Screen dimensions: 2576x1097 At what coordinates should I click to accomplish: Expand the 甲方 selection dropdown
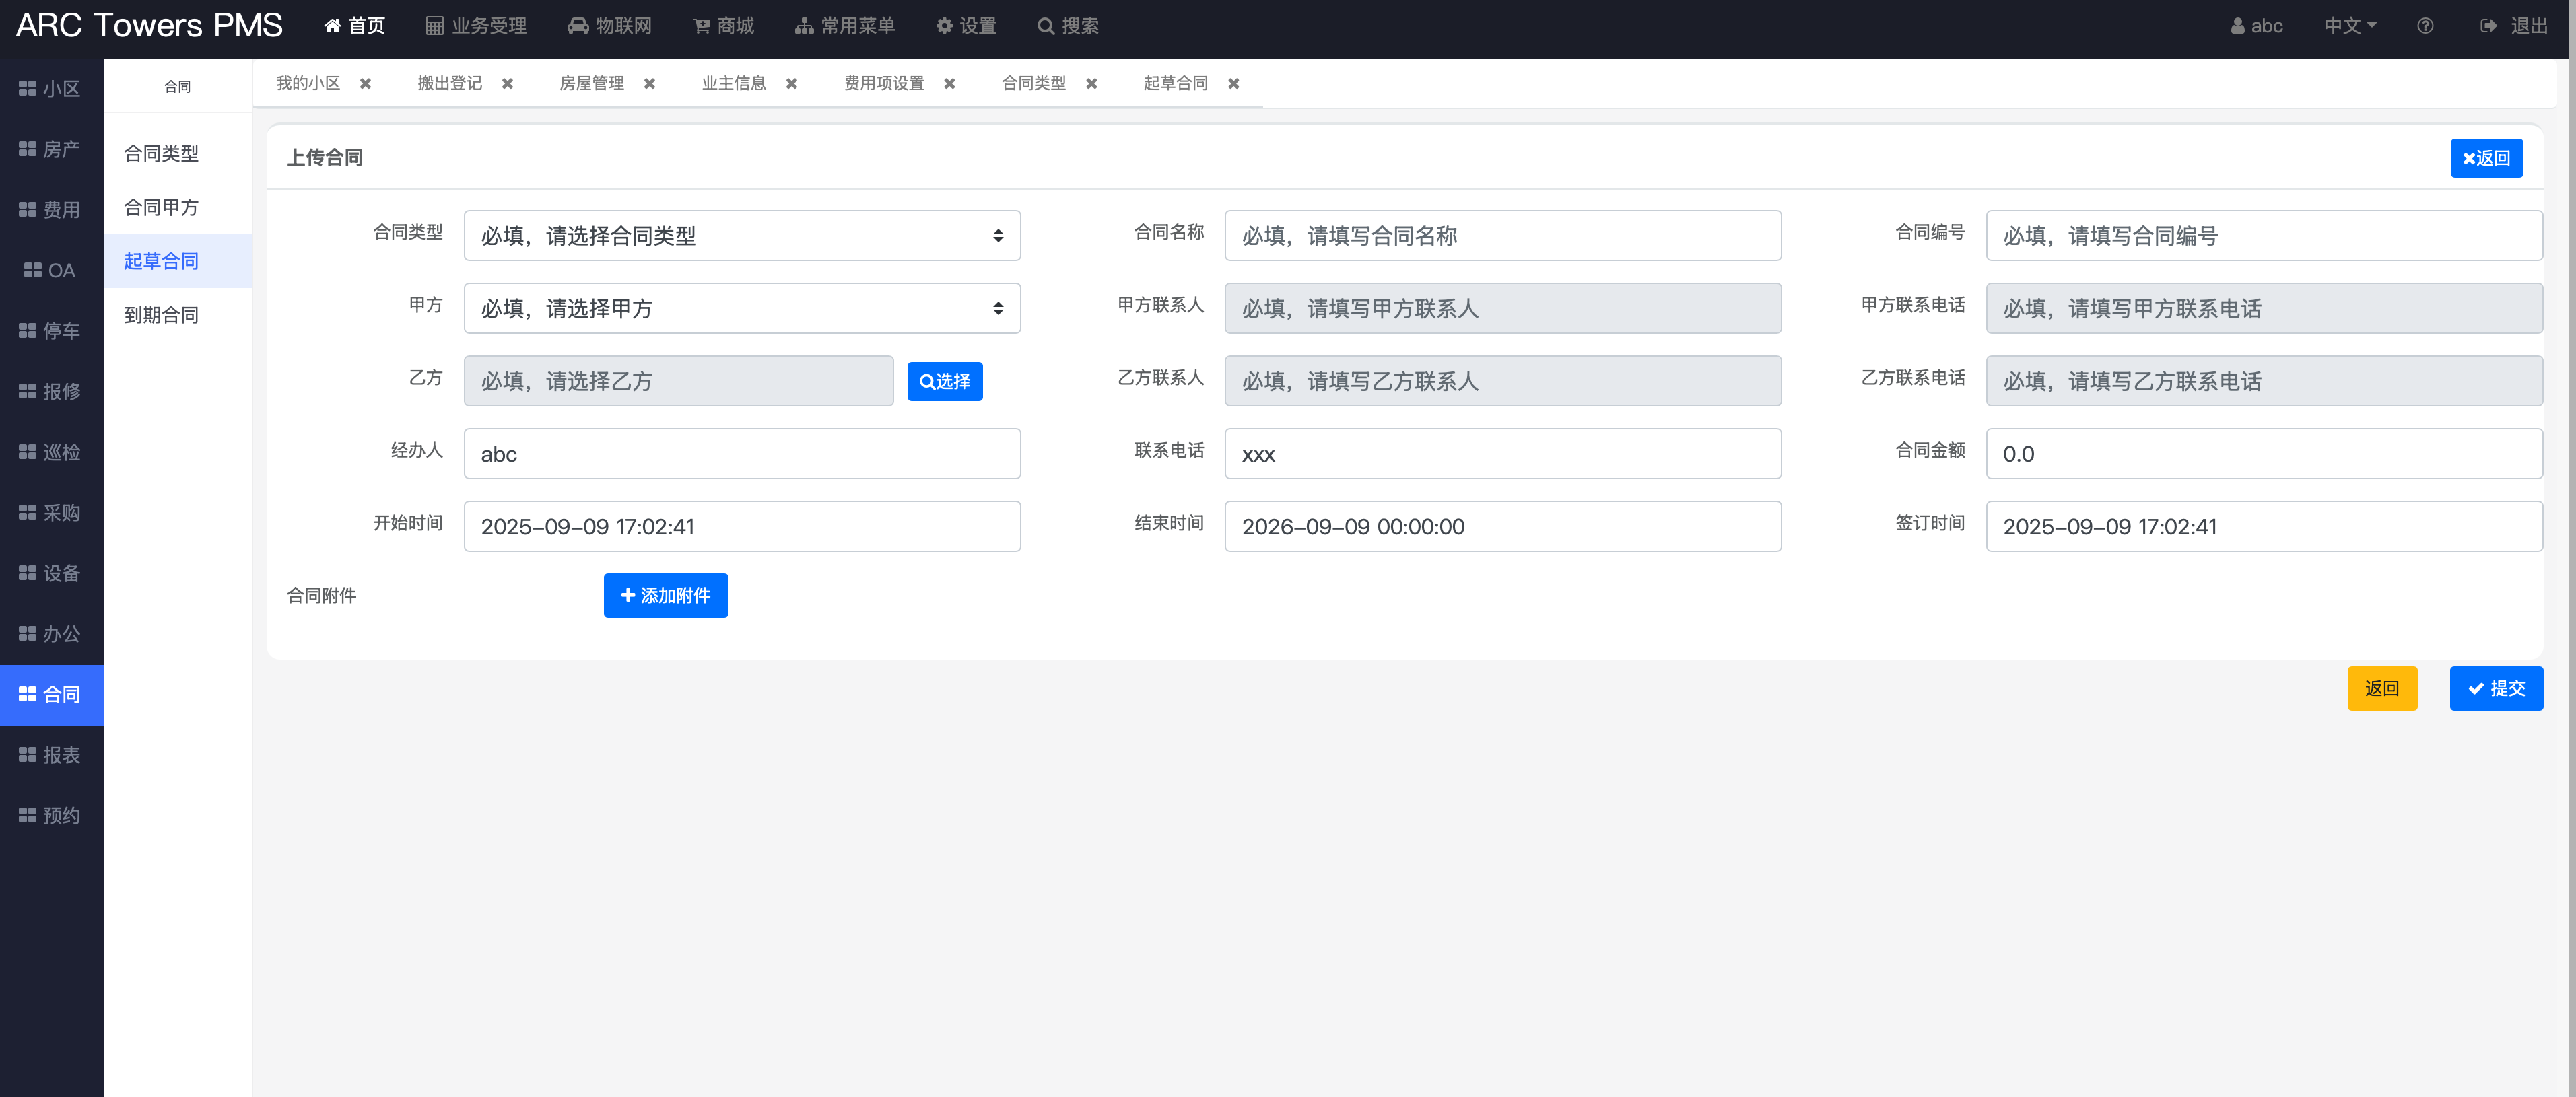pos(741,309)
